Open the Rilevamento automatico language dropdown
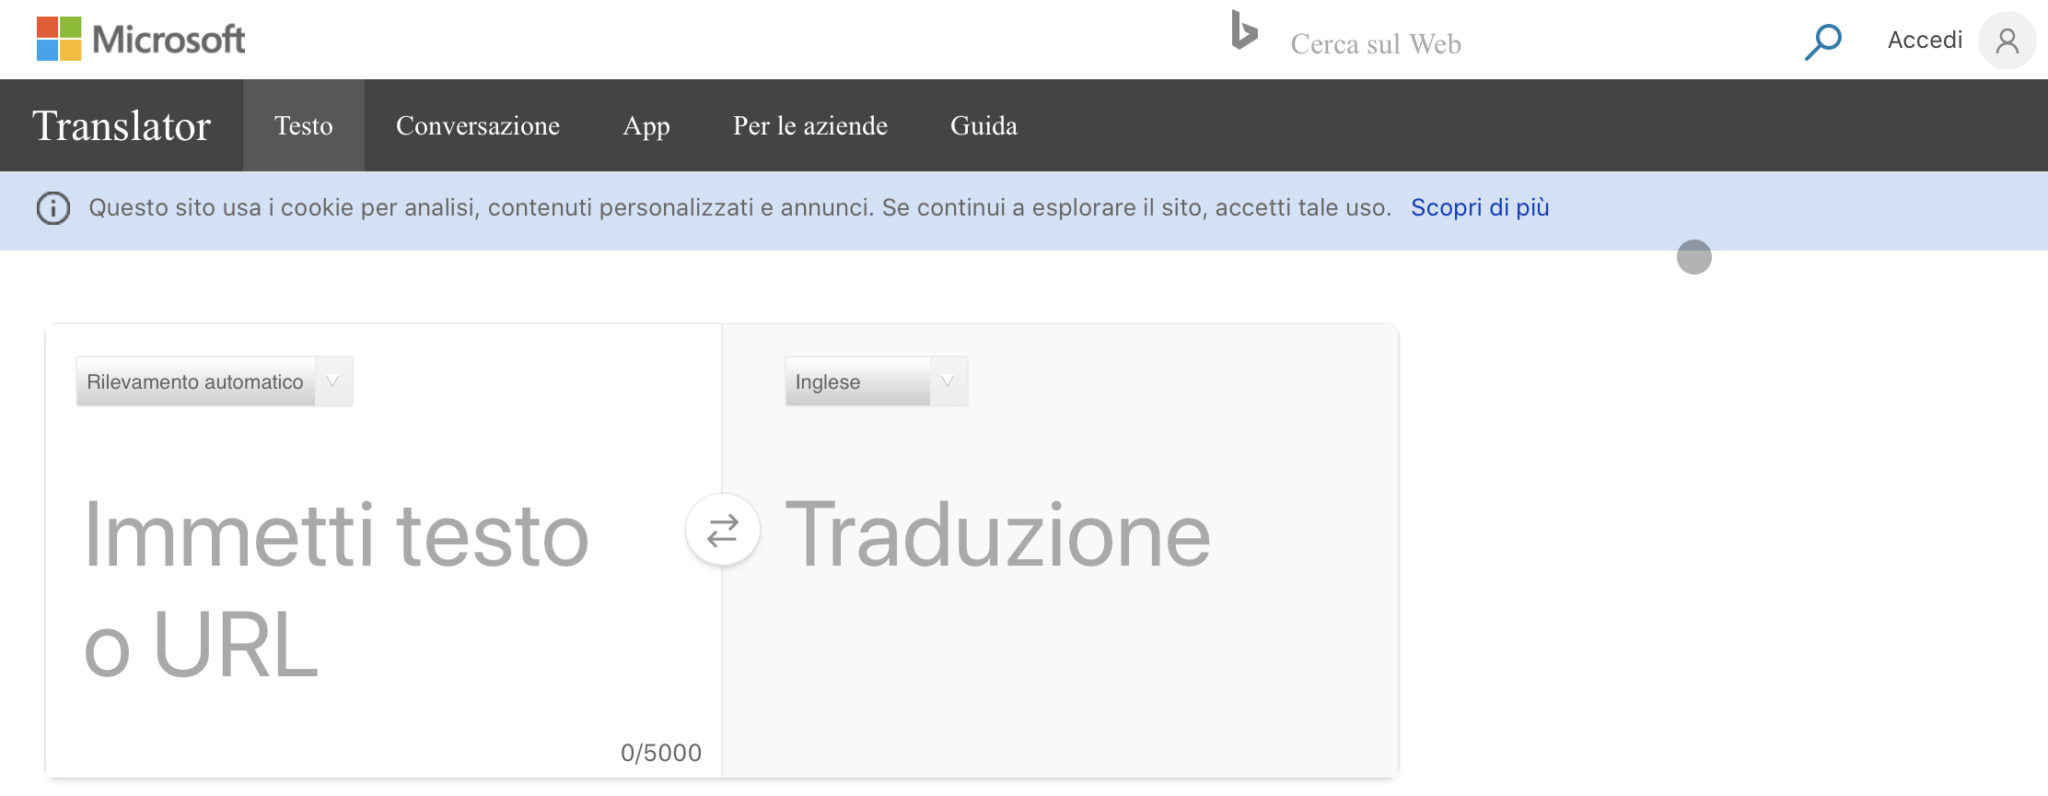2048x796 pixels. 214,382
